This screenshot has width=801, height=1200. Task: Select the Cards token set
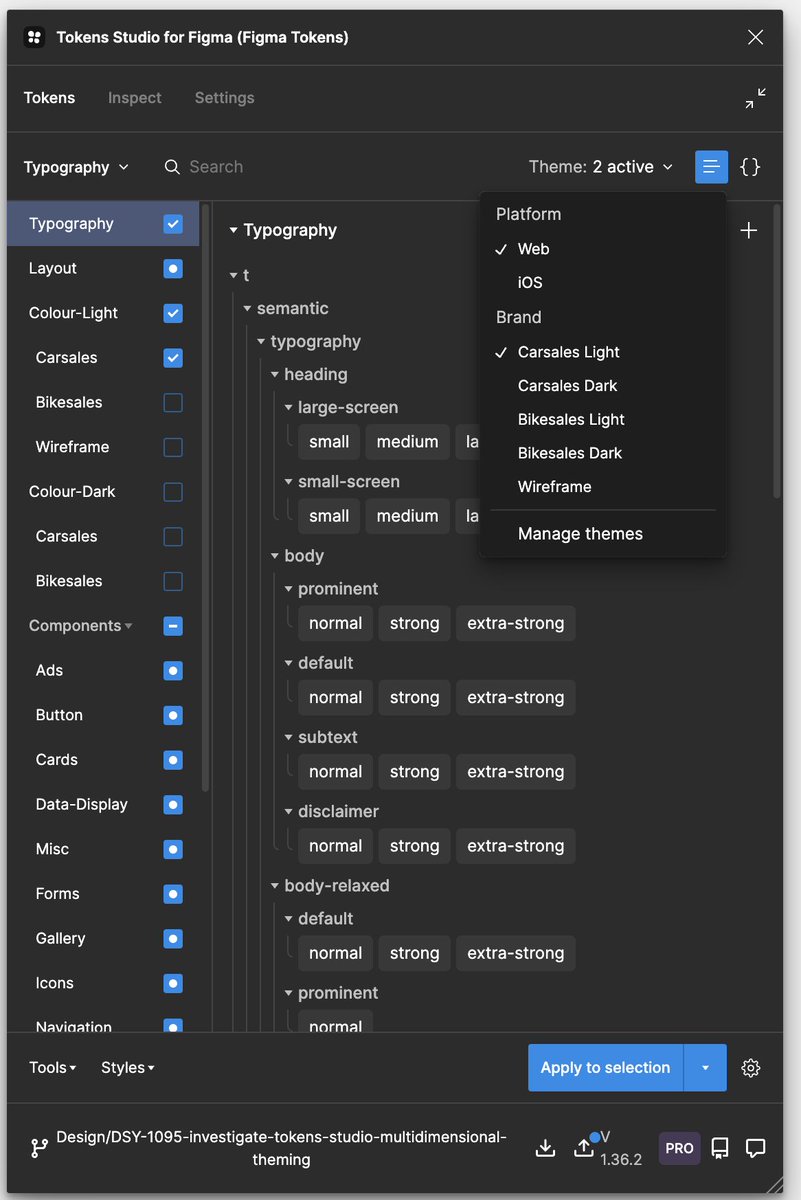pyautogui.click(x=57, y=760)
